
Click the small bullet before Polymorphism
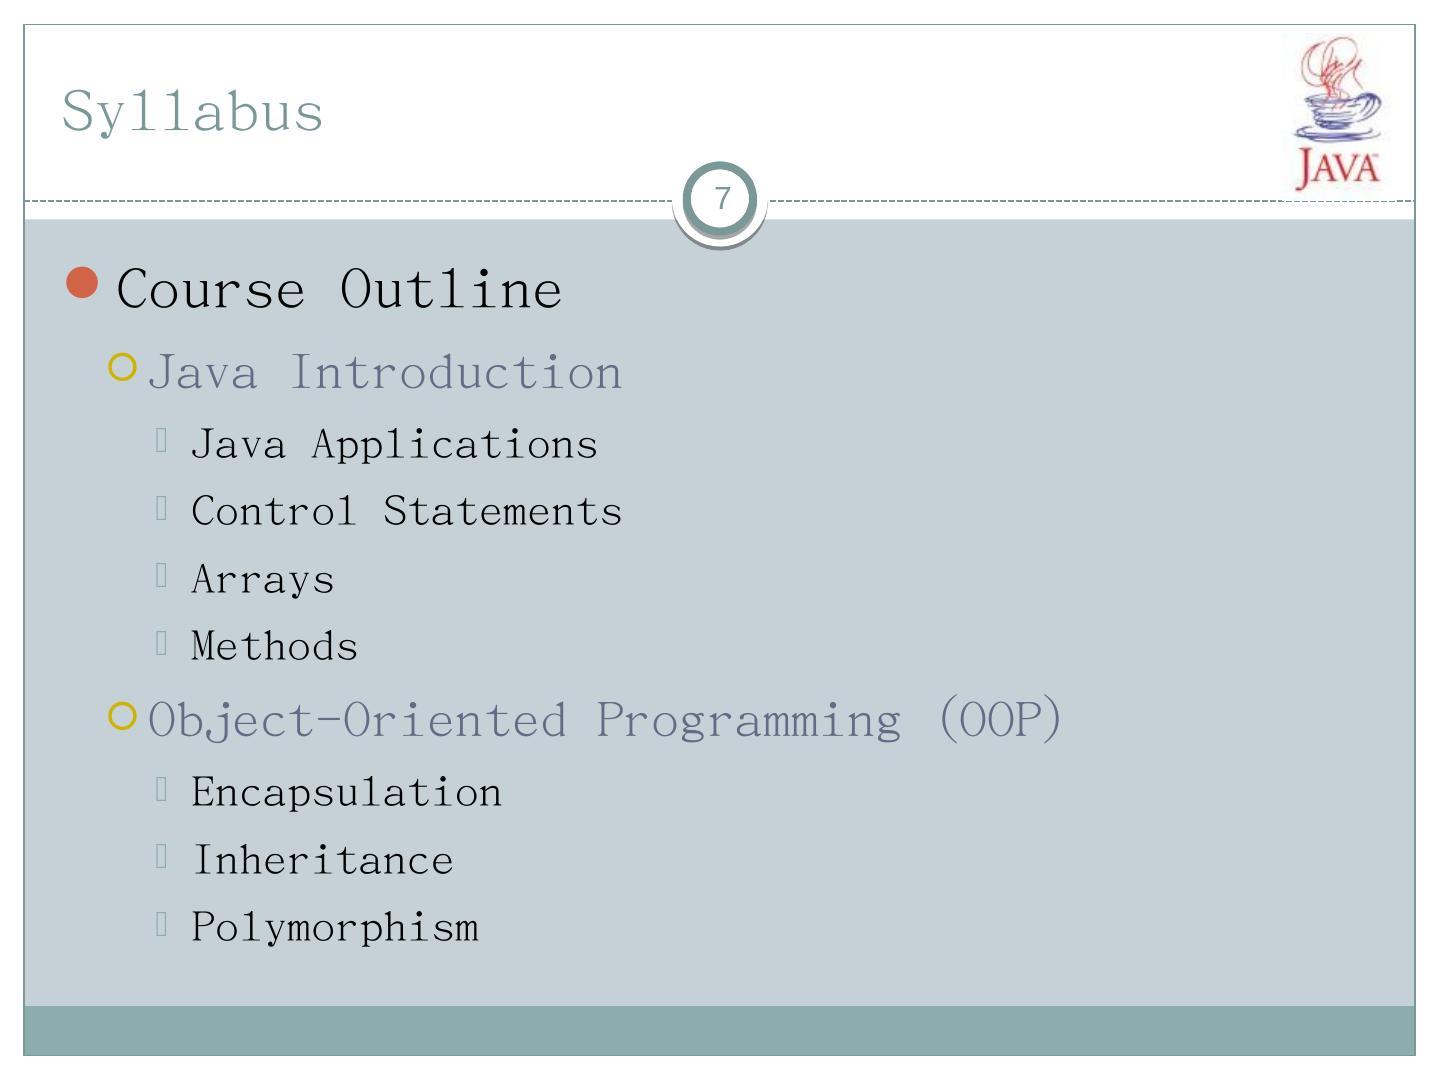click(161, 924)
